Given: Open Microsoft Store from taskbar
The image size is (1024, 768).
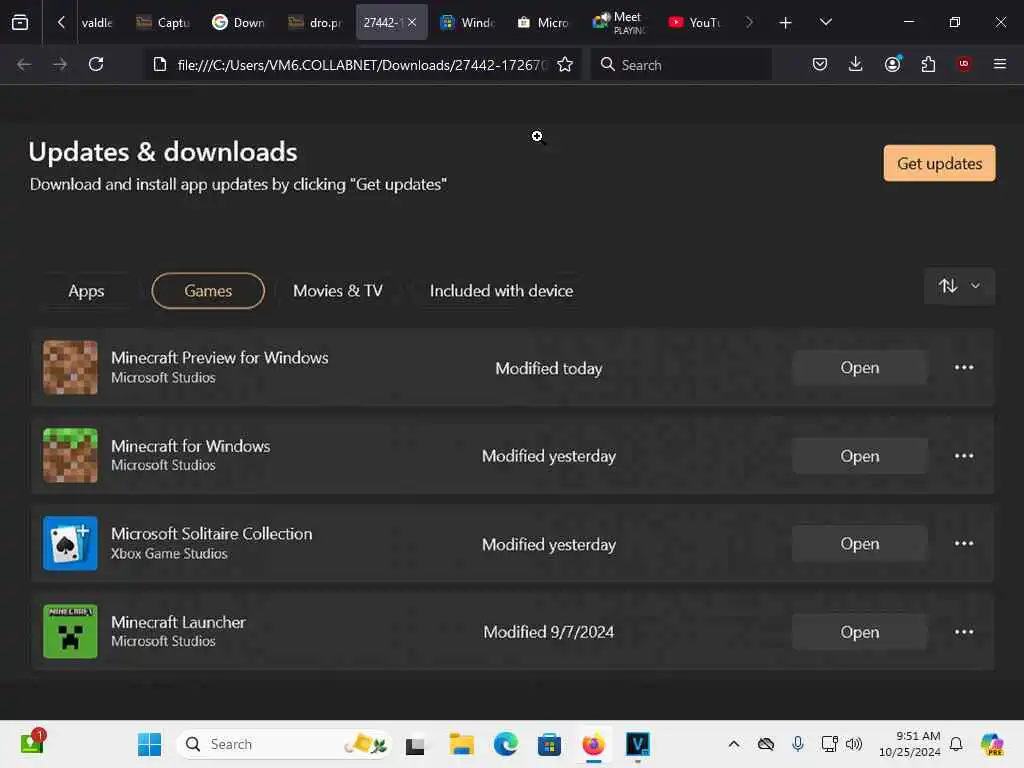Looking at the screenshot, I should tap(549, 744).
